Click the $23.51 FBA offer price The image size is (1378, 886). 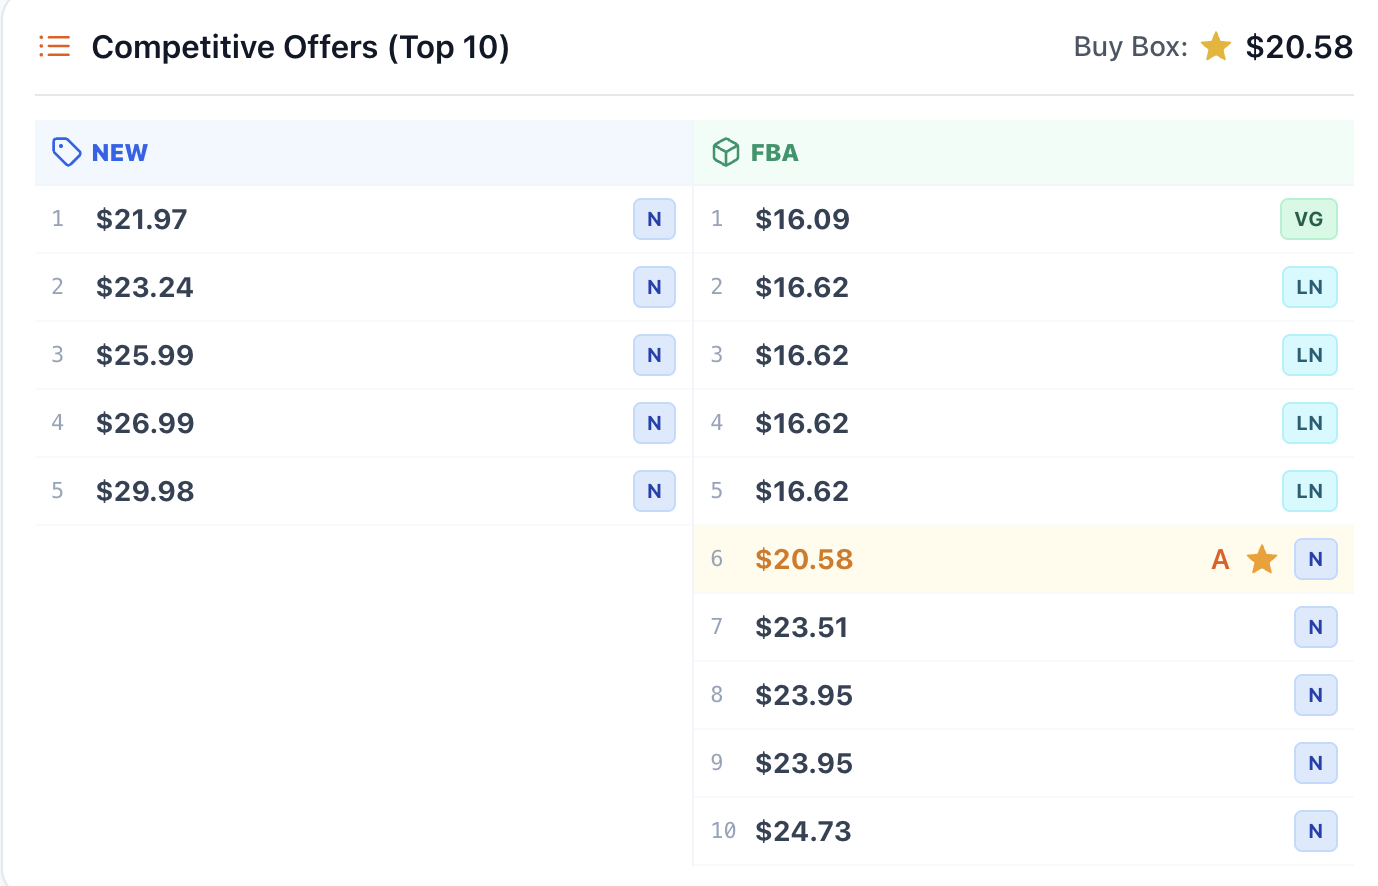coord(803,627)
